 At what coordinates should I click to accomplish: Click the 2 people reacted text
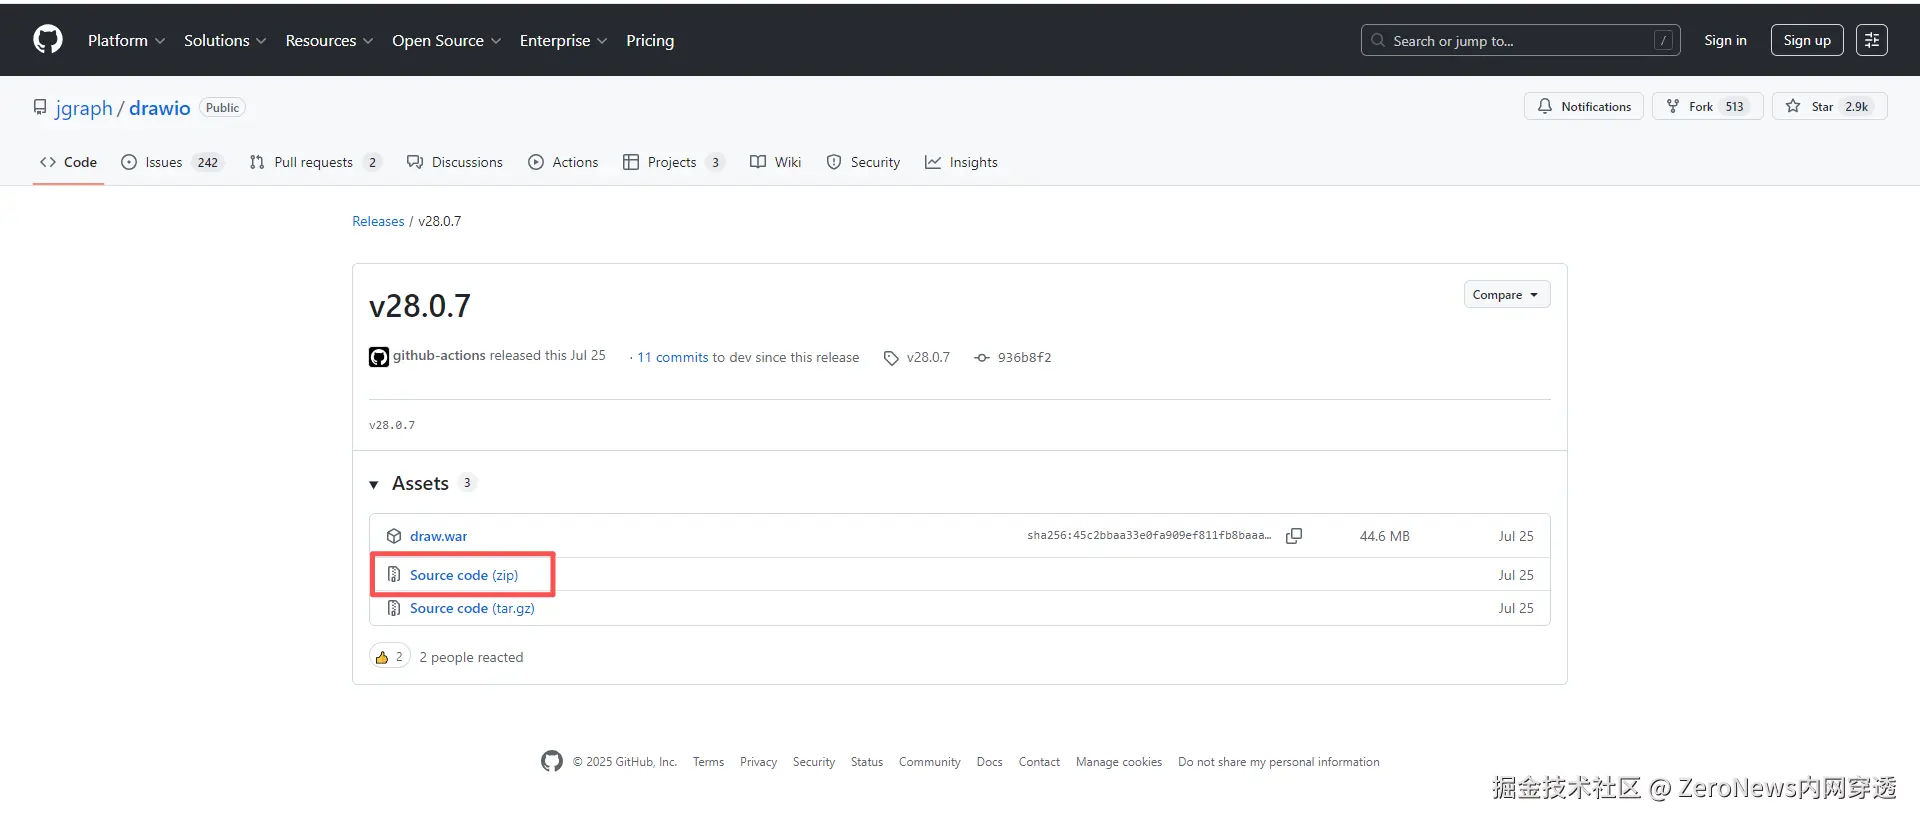471,657
